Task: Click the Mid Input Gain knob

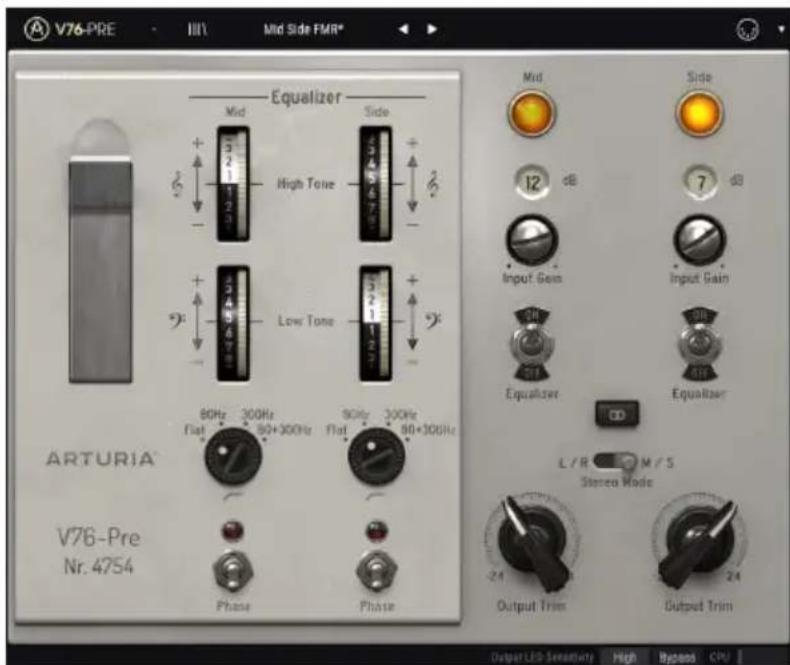Action: pyautogui.click(x=532, y=241)
